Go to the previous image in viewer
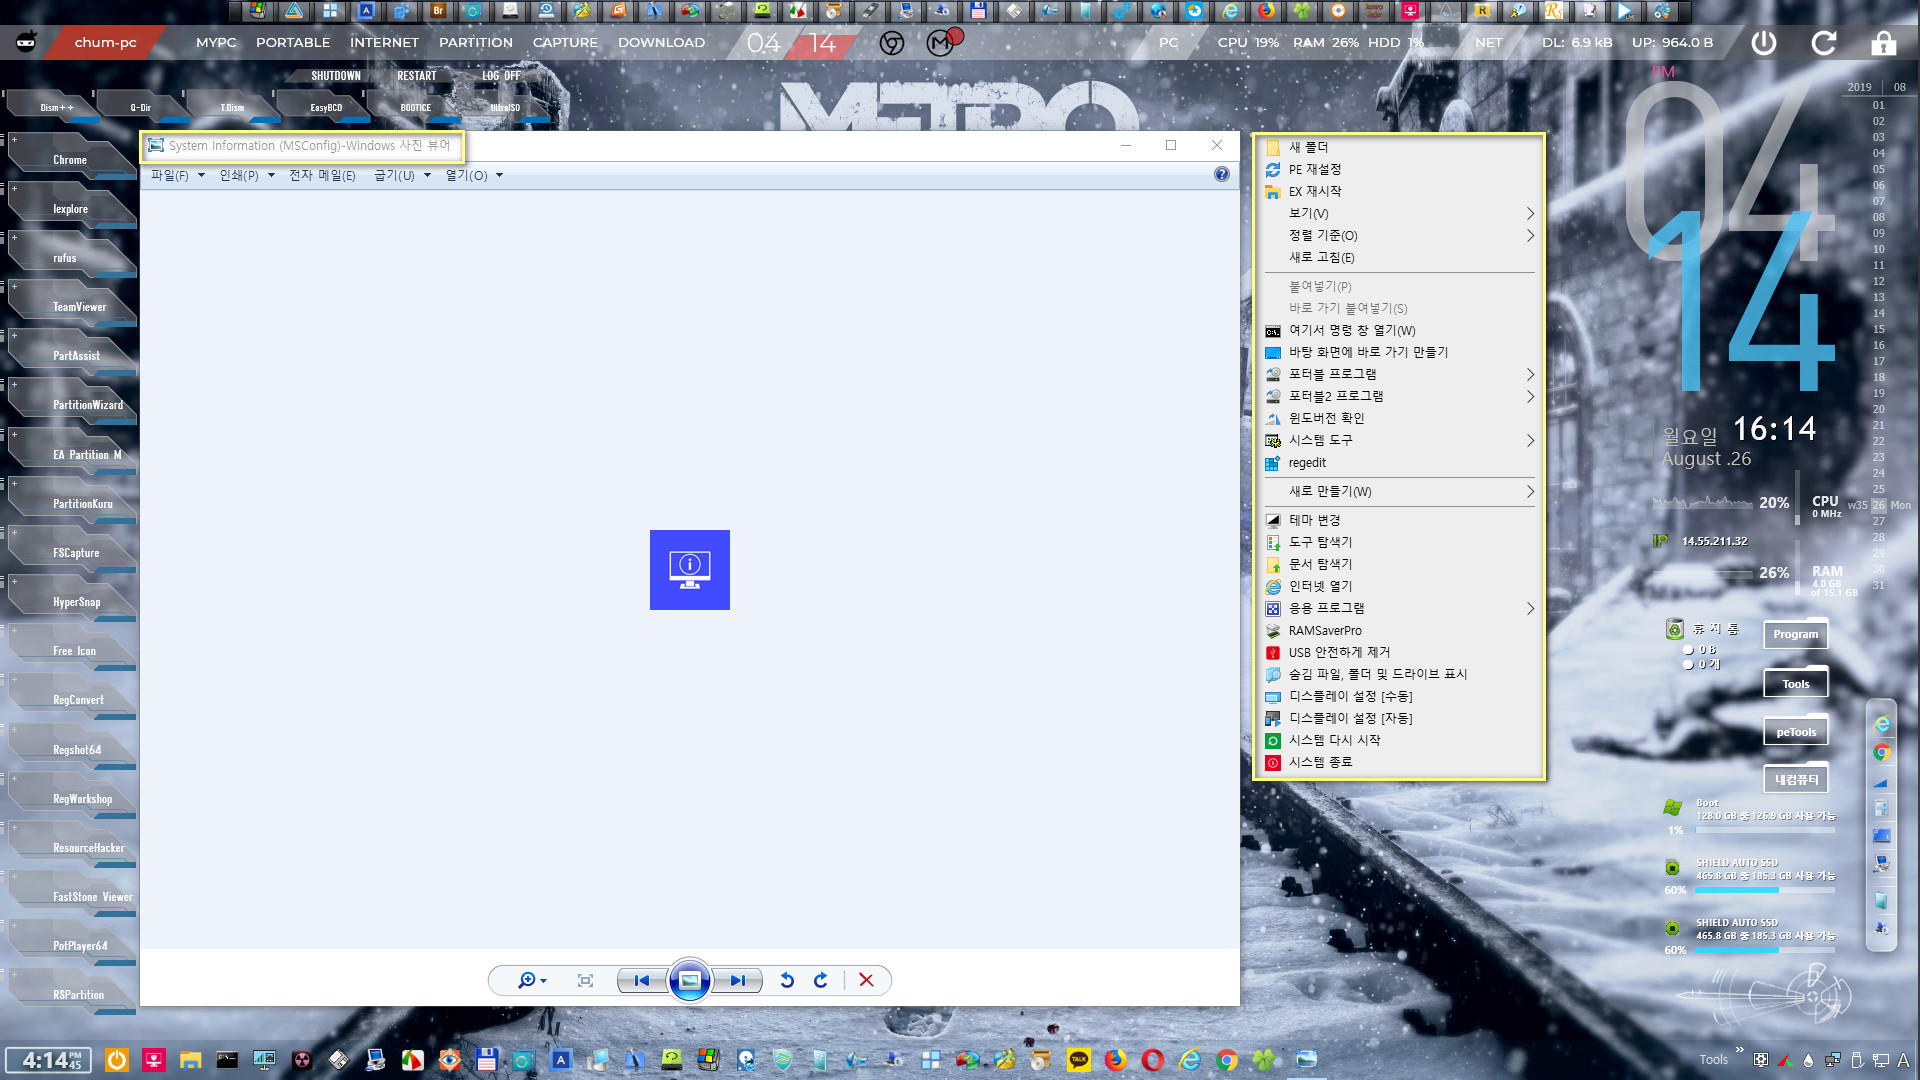This screenshot has width=1920, height=1080. [641, 980]
